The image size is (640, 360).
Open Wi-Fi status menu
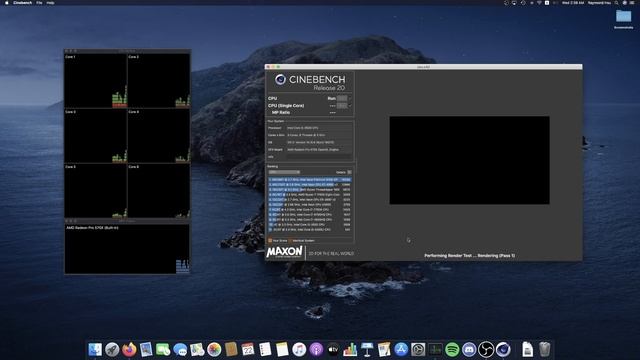tap(539, 3)
